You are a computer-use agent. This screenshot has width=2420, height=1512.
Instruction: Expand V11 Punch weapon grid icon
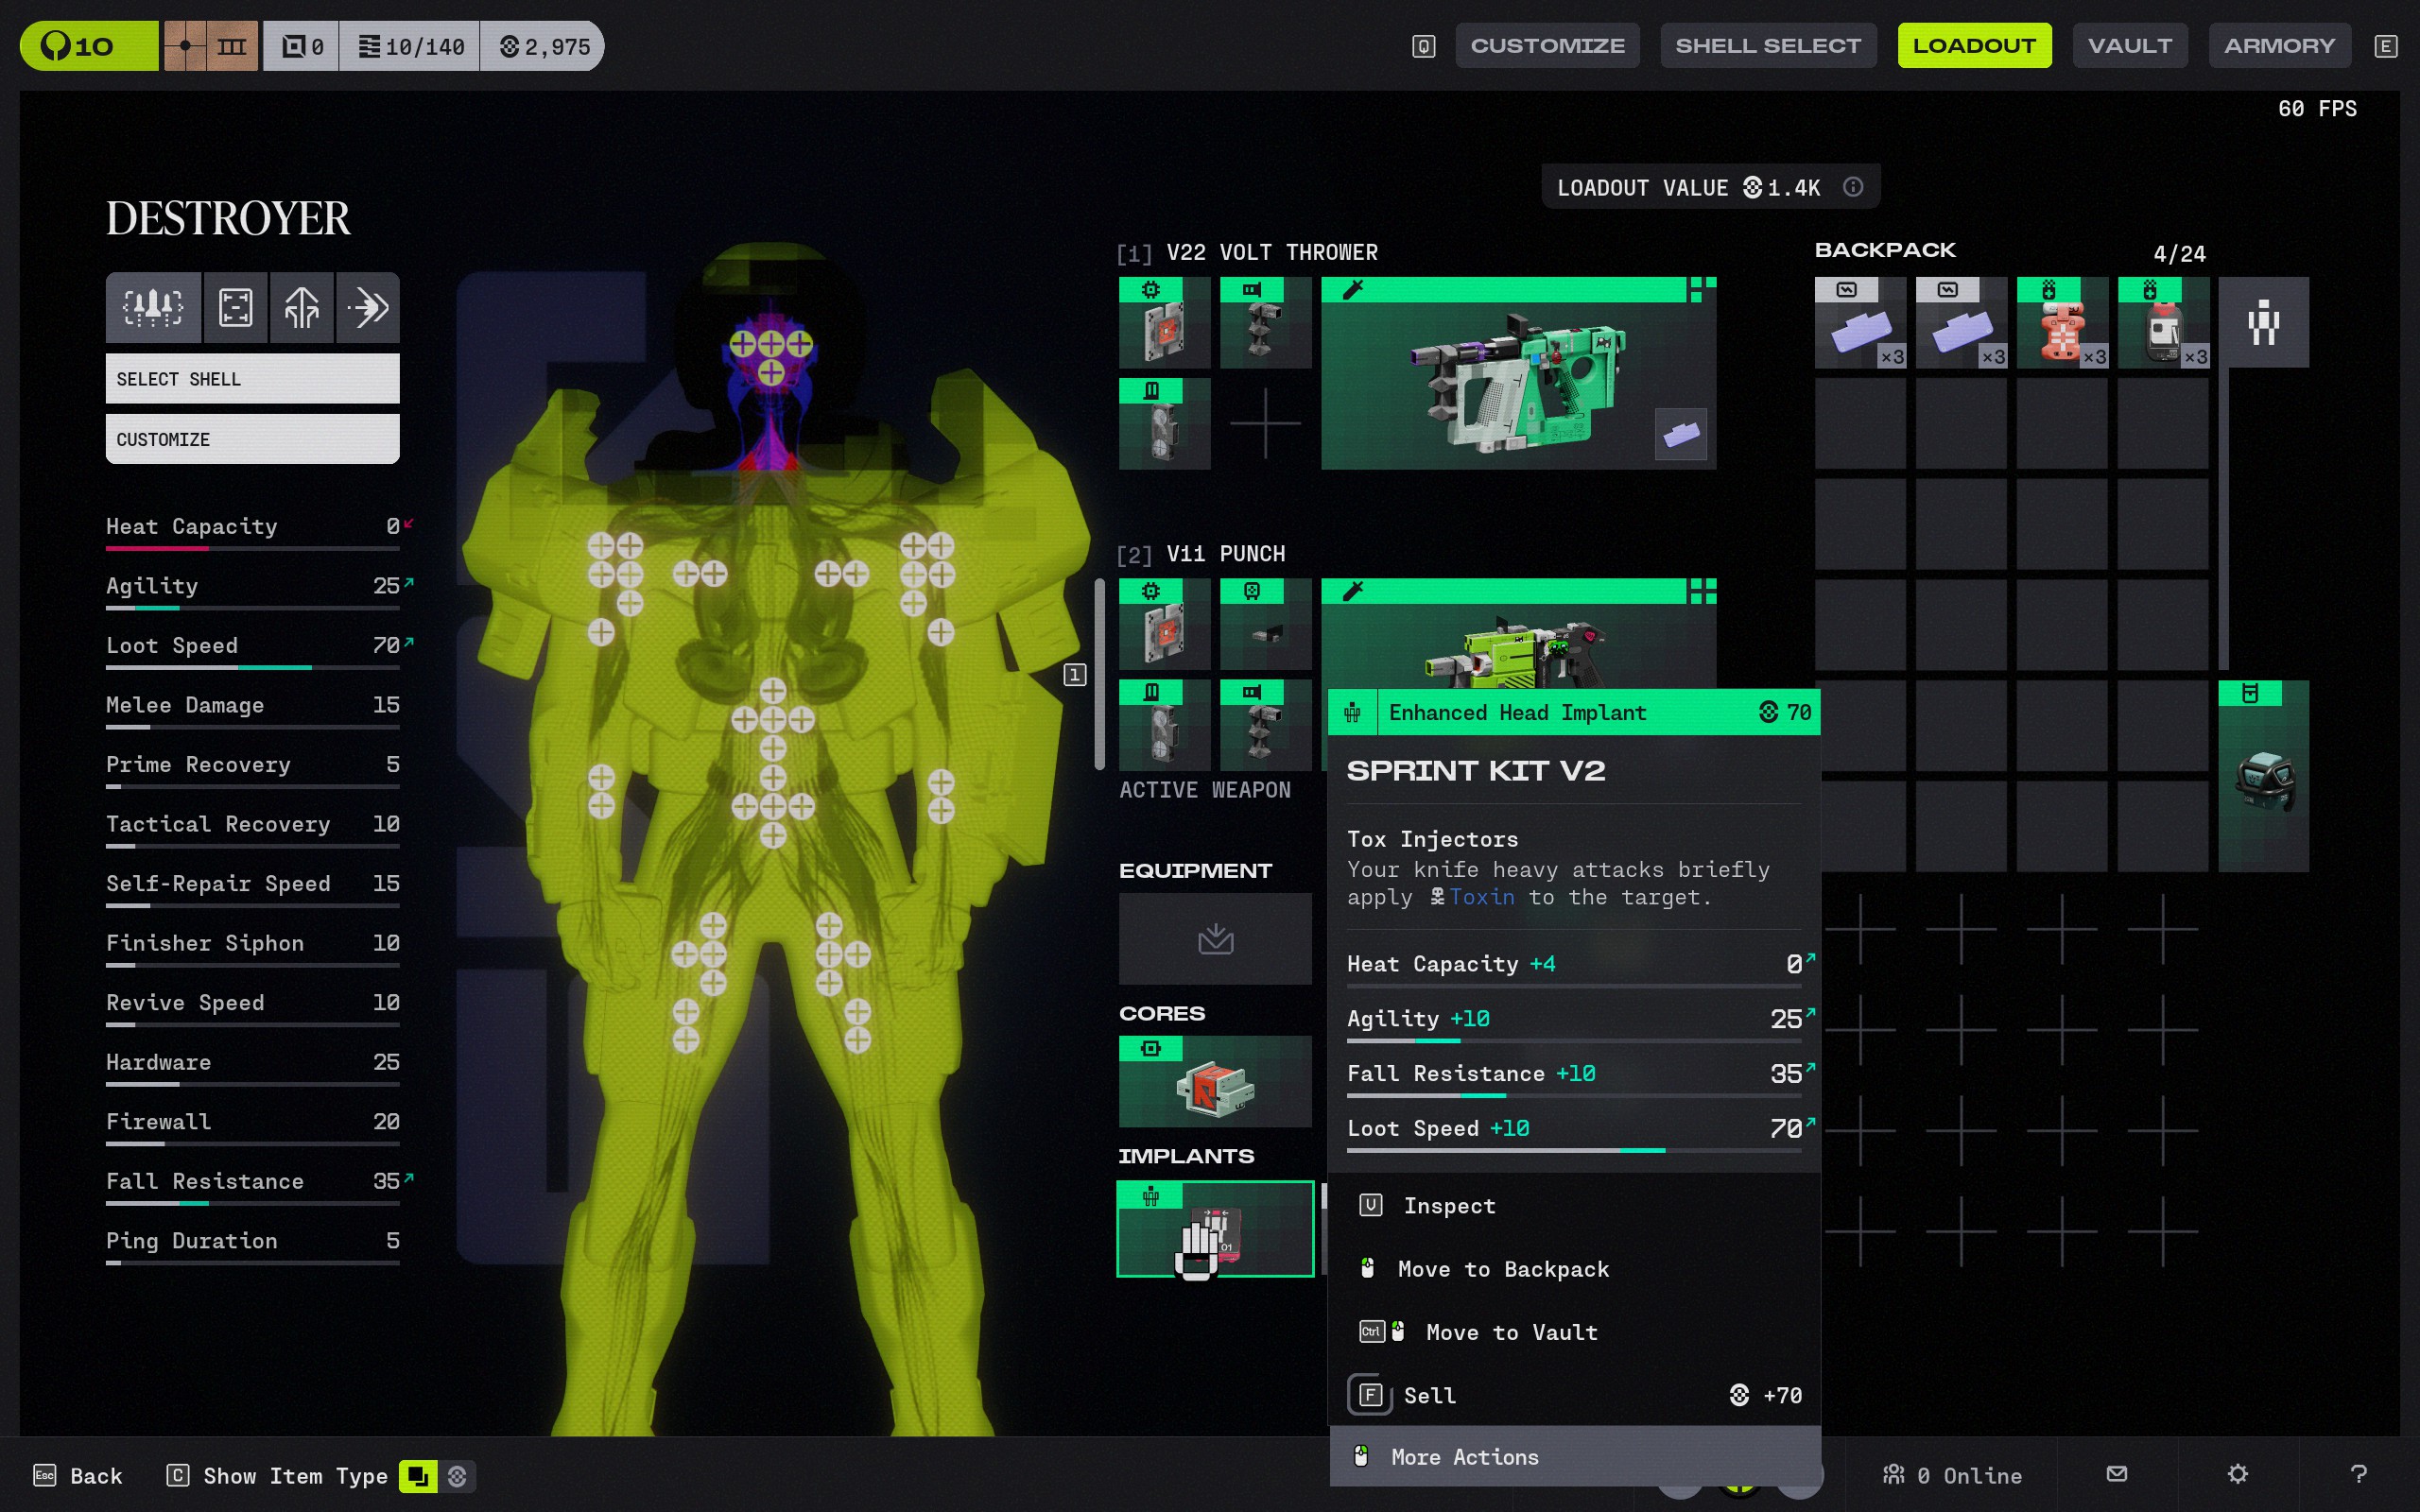[x=1702, y=591]
